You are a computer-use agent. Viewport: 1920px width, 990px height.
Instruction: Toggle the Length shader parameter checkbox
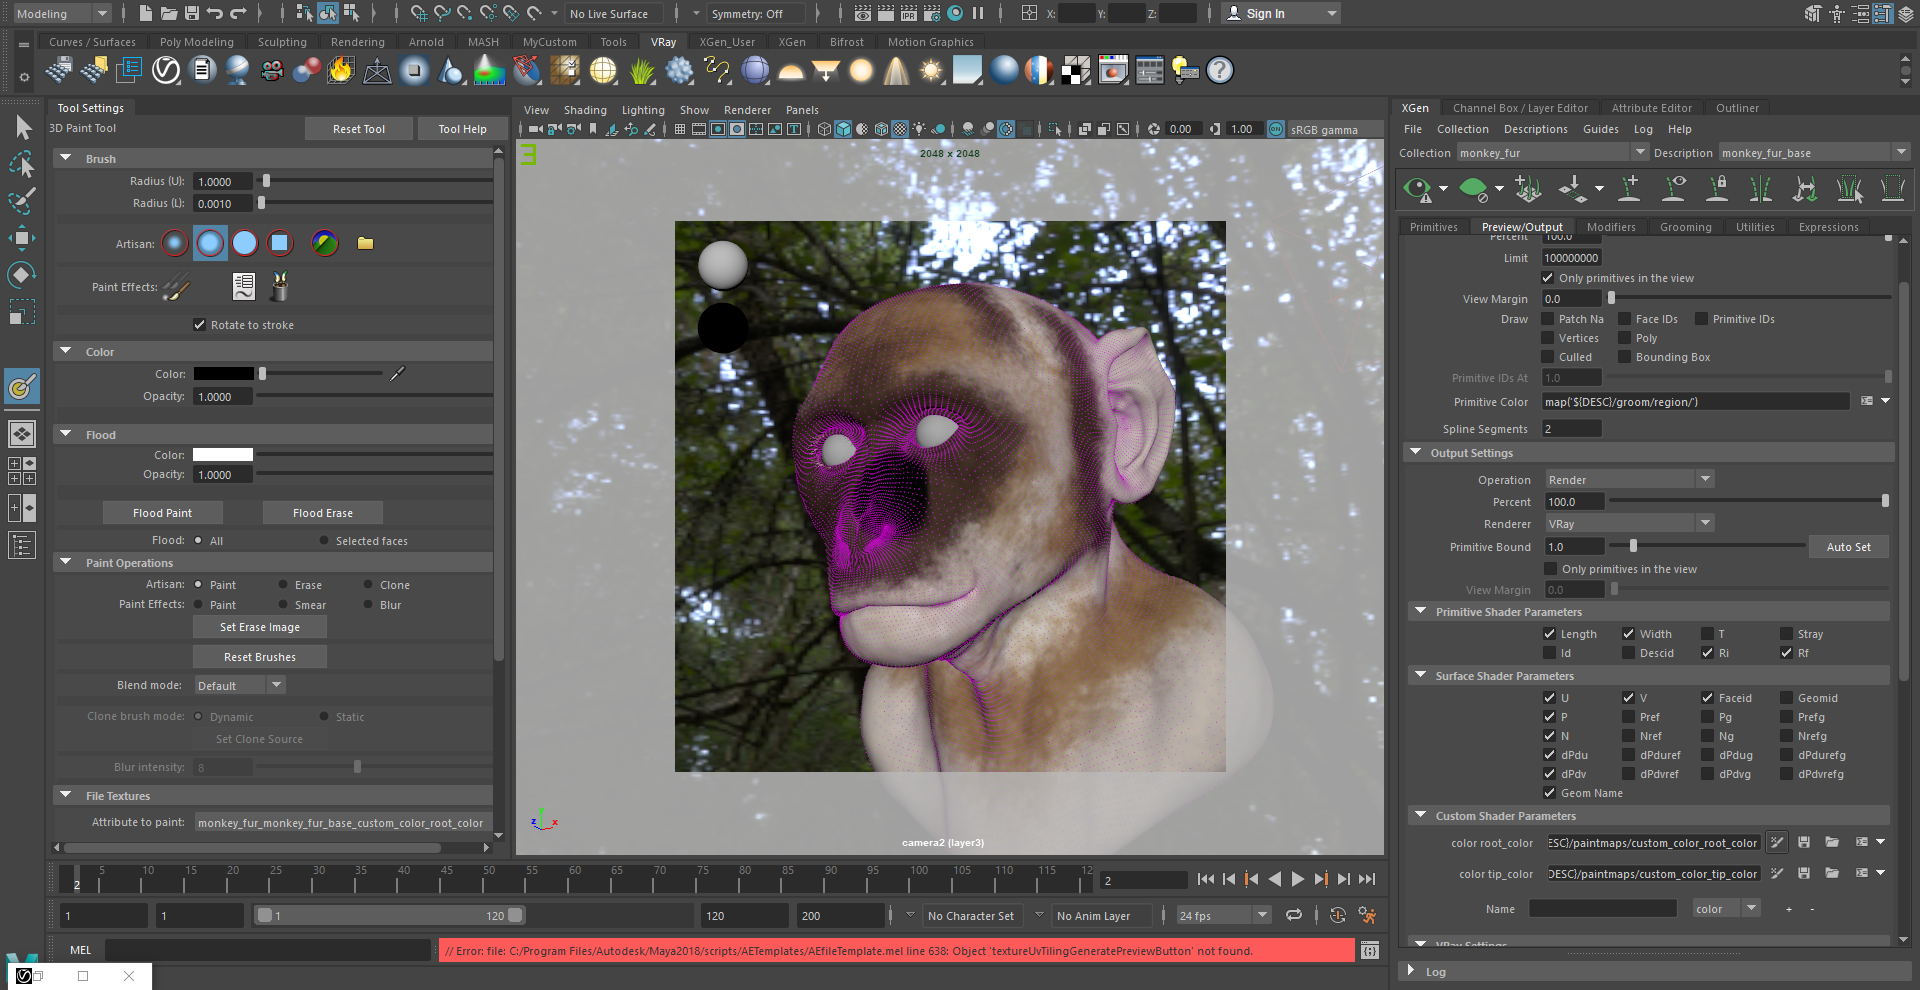pos(1549,634)
